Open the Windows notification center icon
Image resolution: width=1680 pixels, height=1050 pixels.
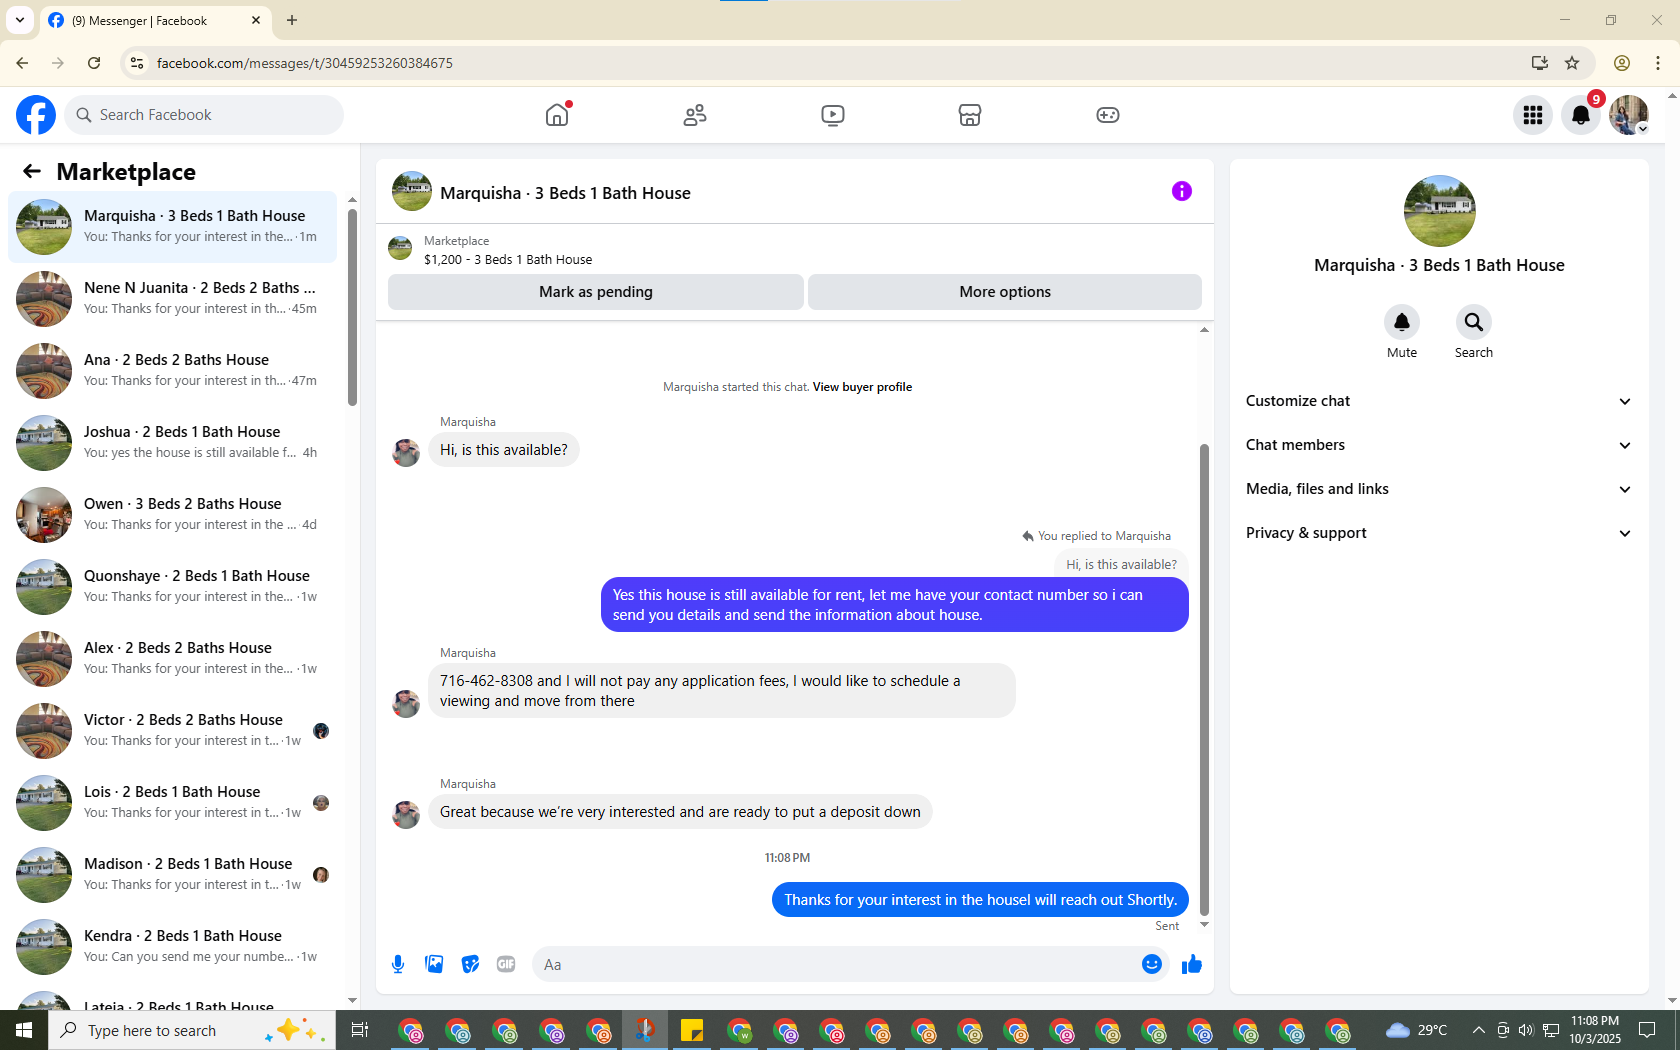[x=1647, y=1030]
